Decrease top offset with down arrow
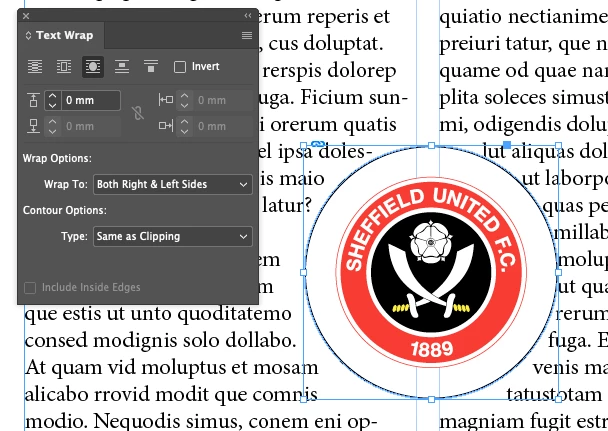This screenshot has height=431, width=608. (x=53, y=105)
